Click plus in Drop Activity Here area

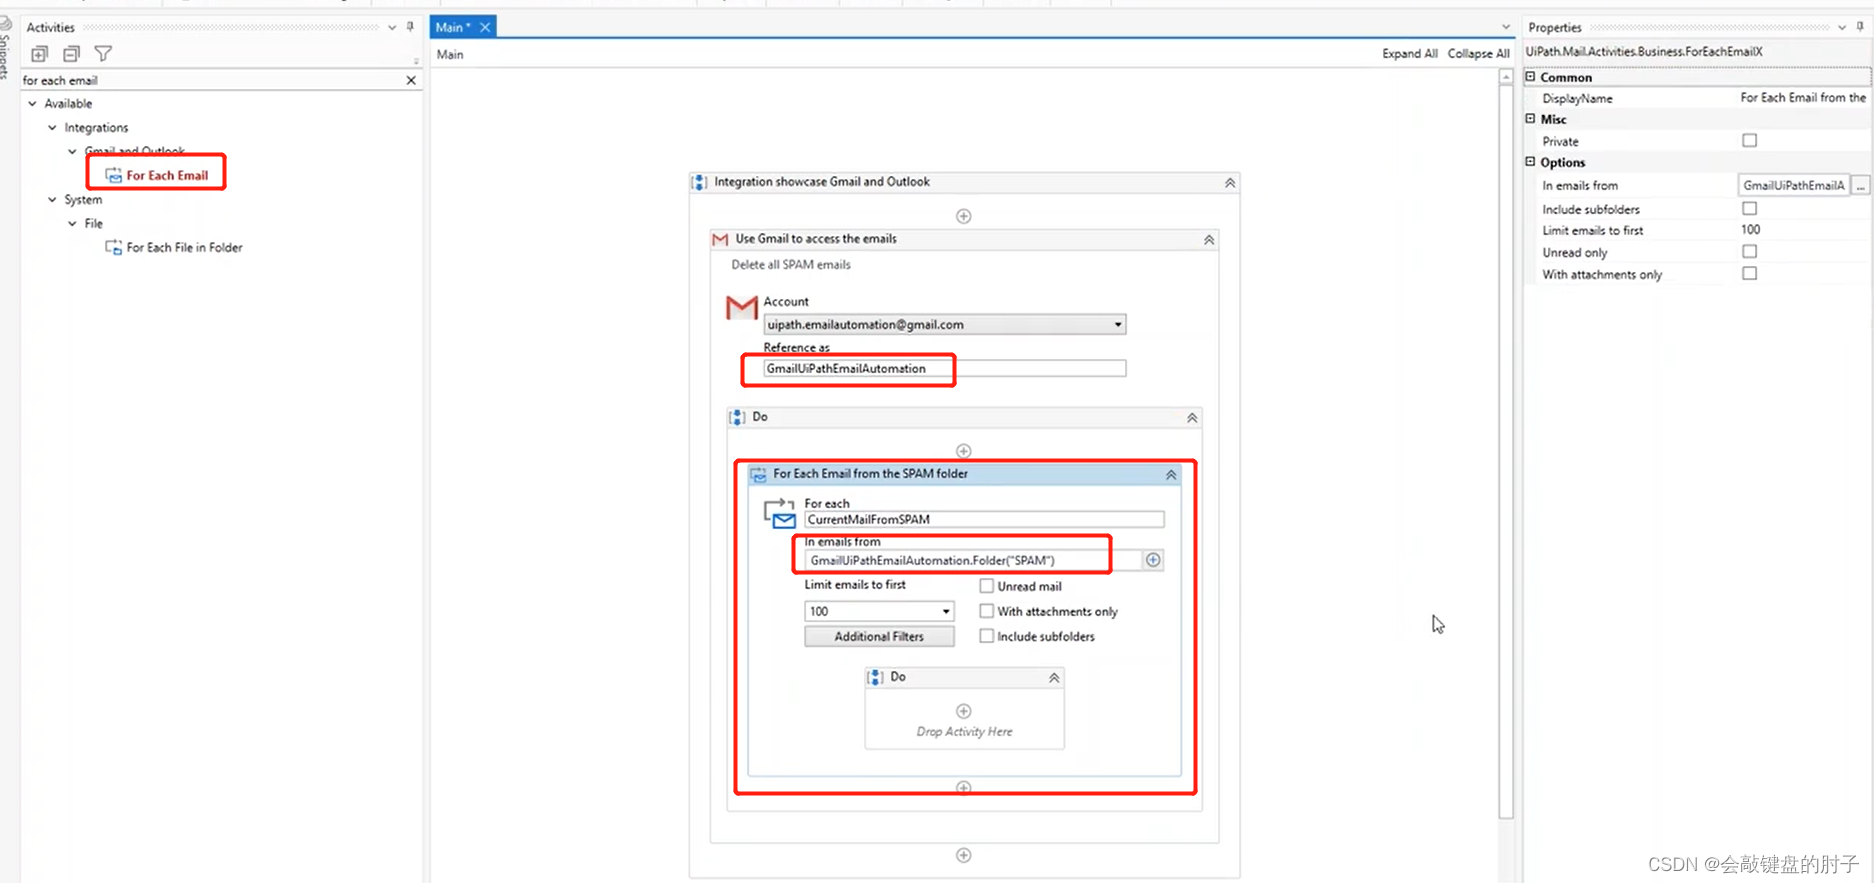[x=964, y=711]
